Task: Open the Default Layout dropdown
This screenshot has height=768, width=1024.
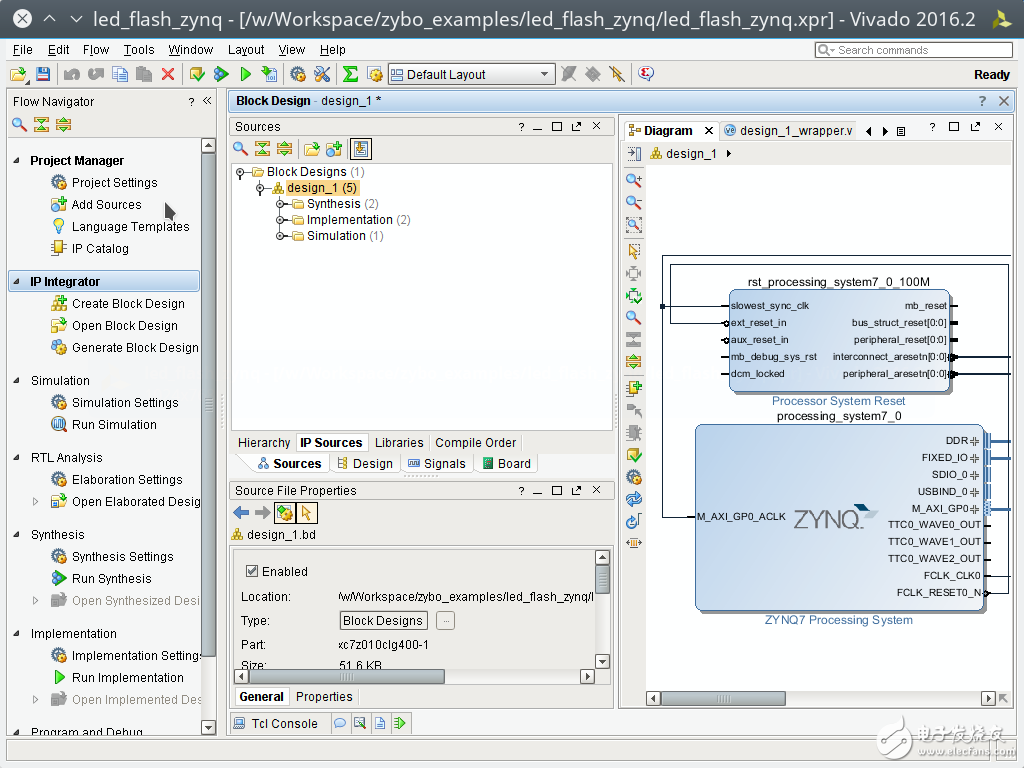Action: (471, 74)
